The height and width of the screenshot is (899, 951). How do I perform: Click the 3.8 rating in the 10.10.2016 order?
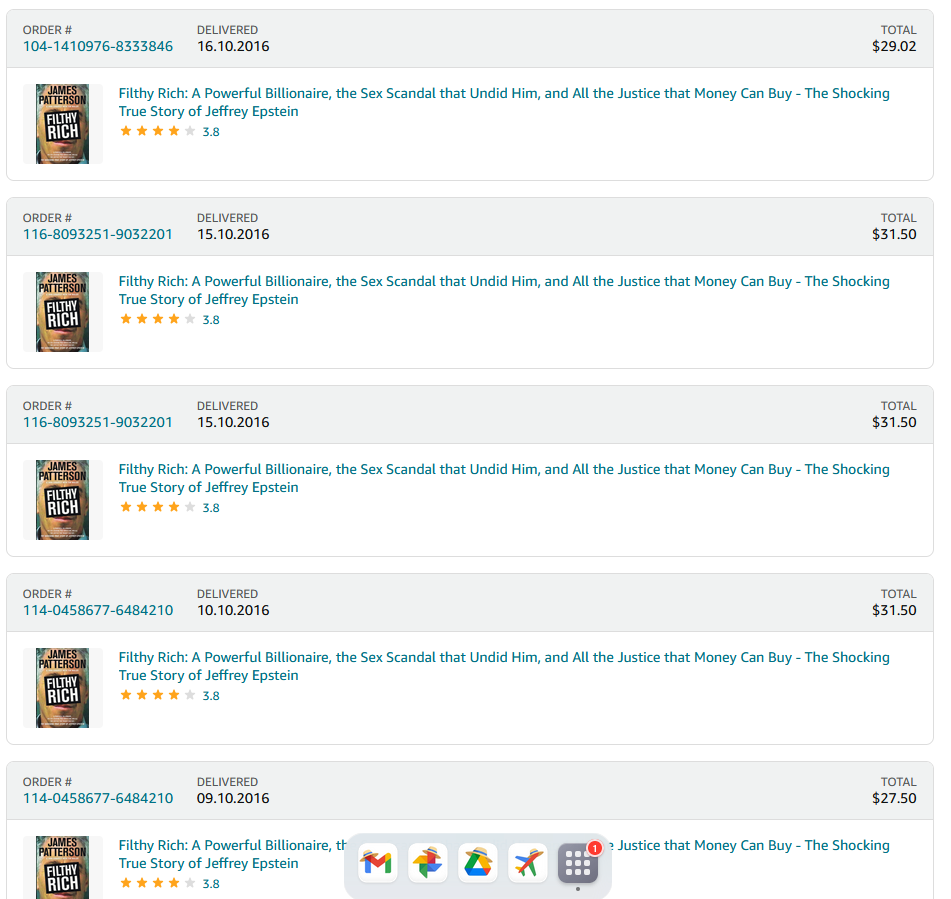210,696
